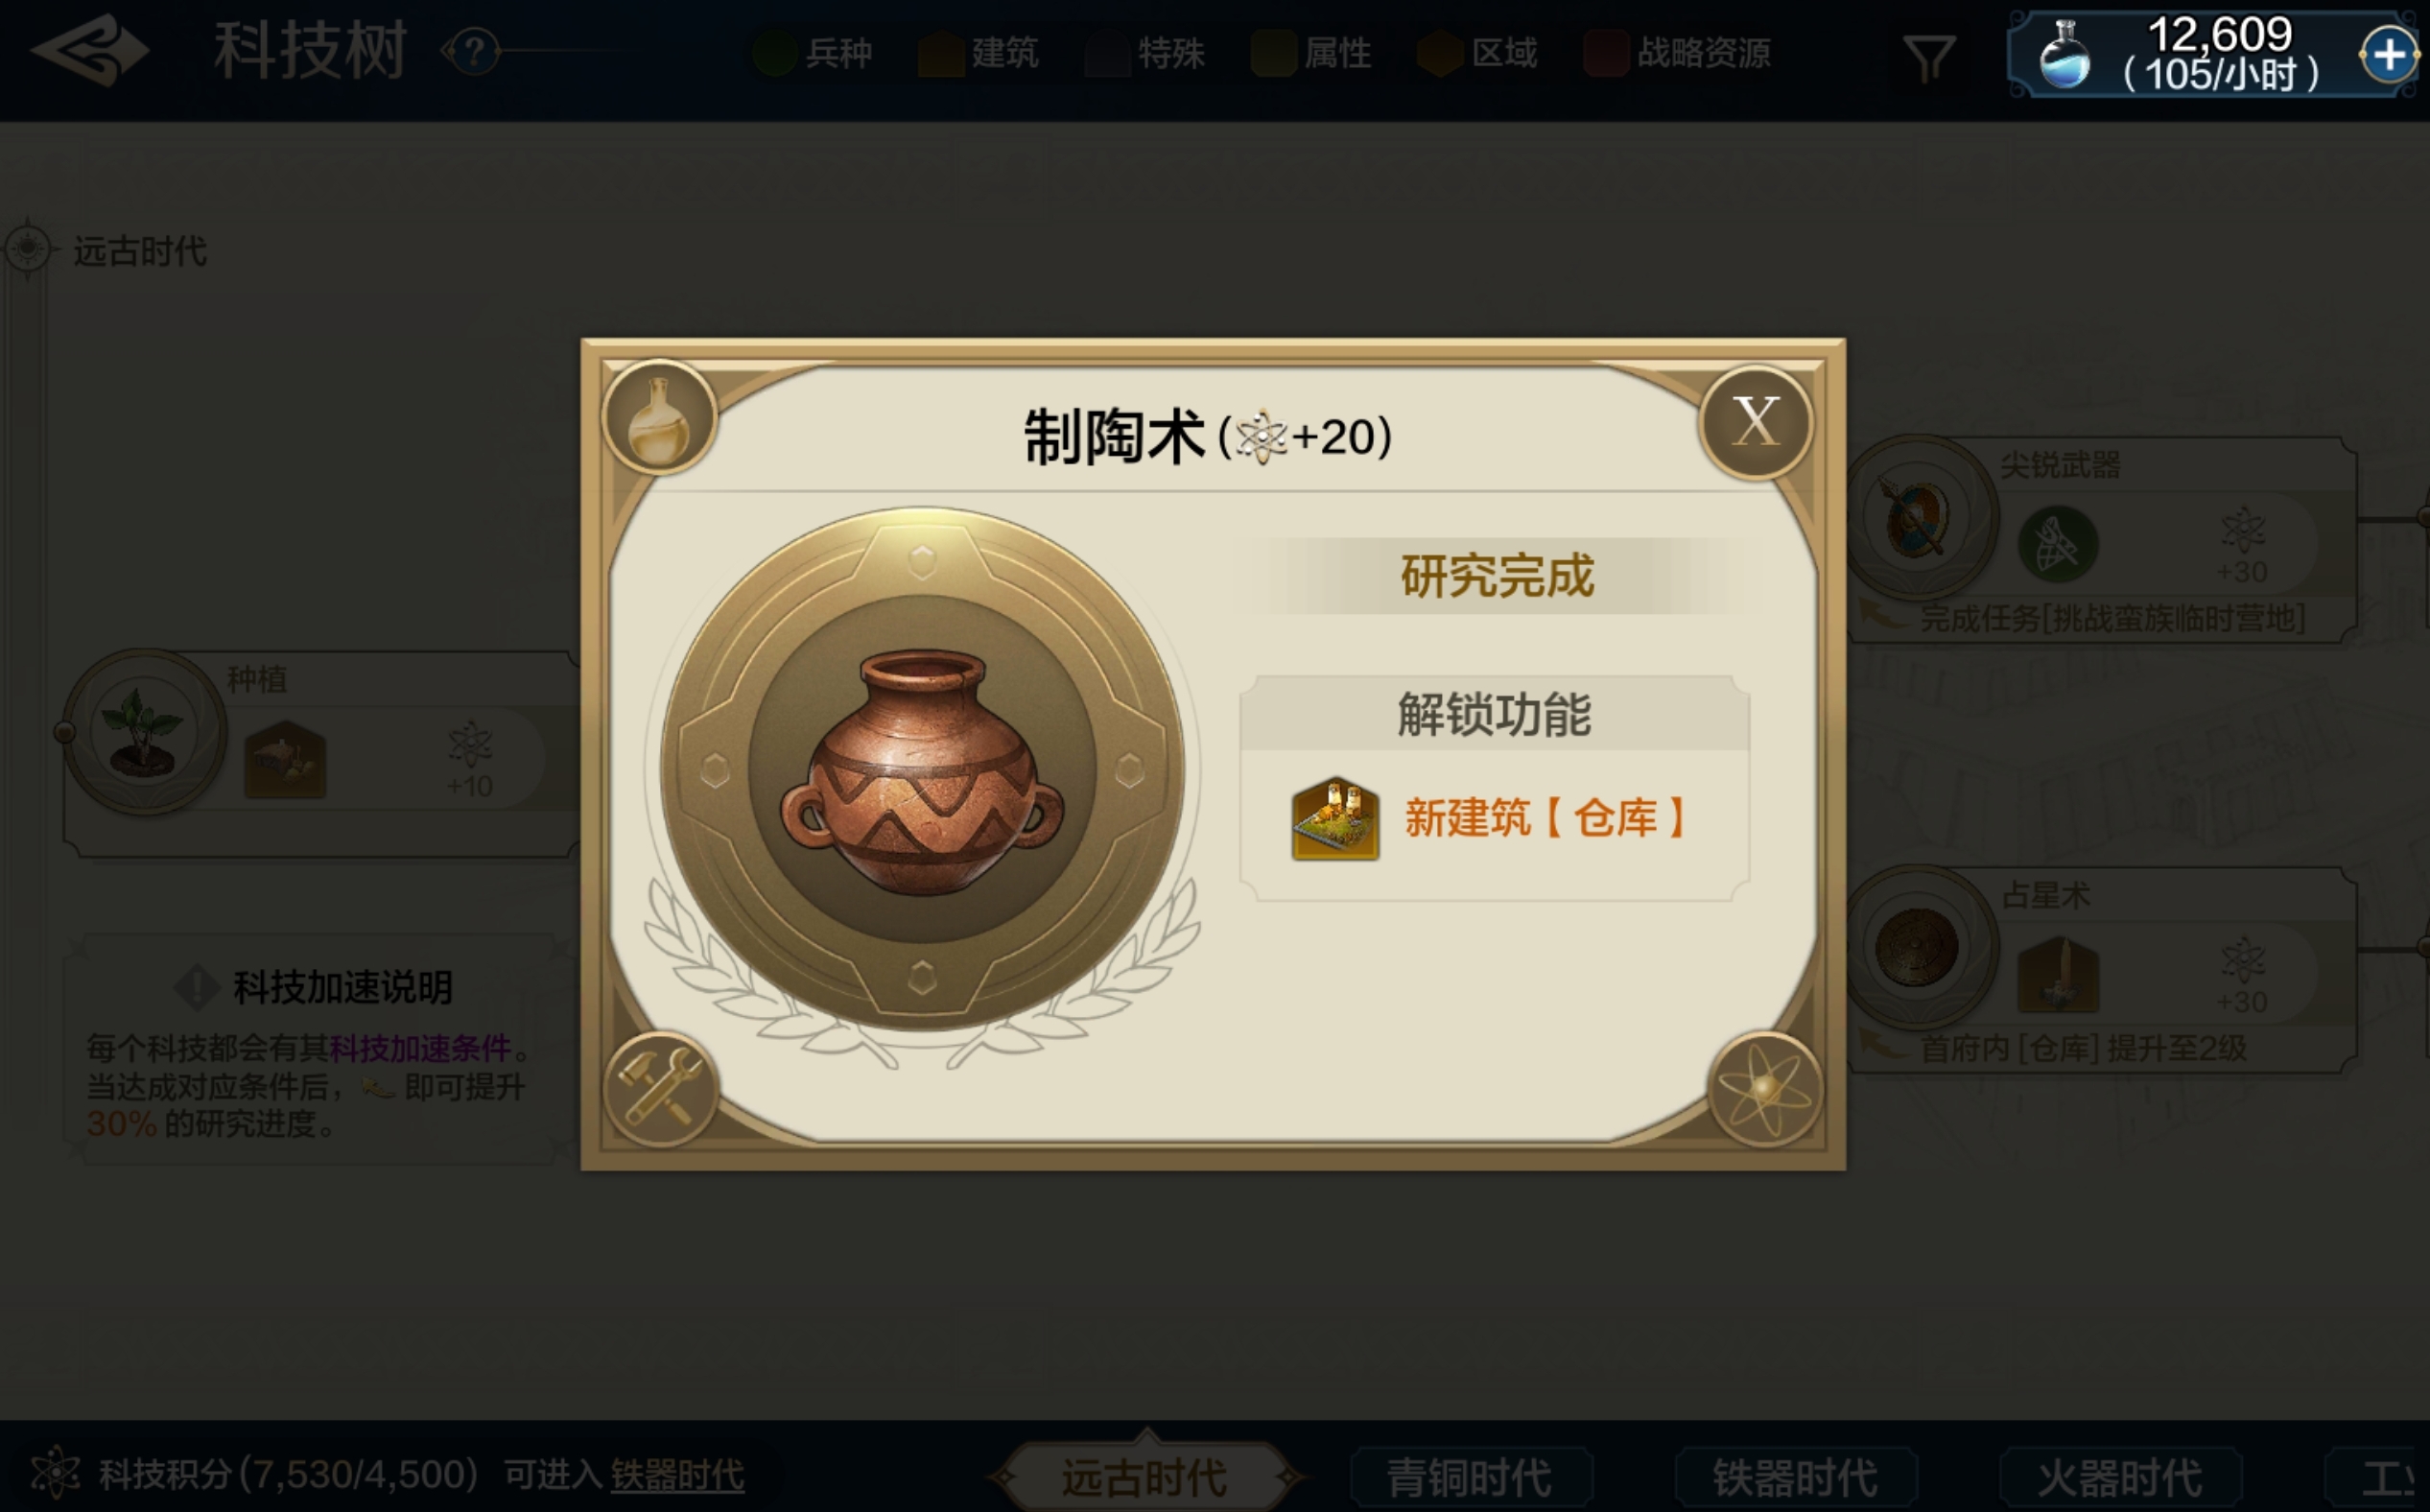Close the 制陶术 research dialog

(x=1756, y=422)
